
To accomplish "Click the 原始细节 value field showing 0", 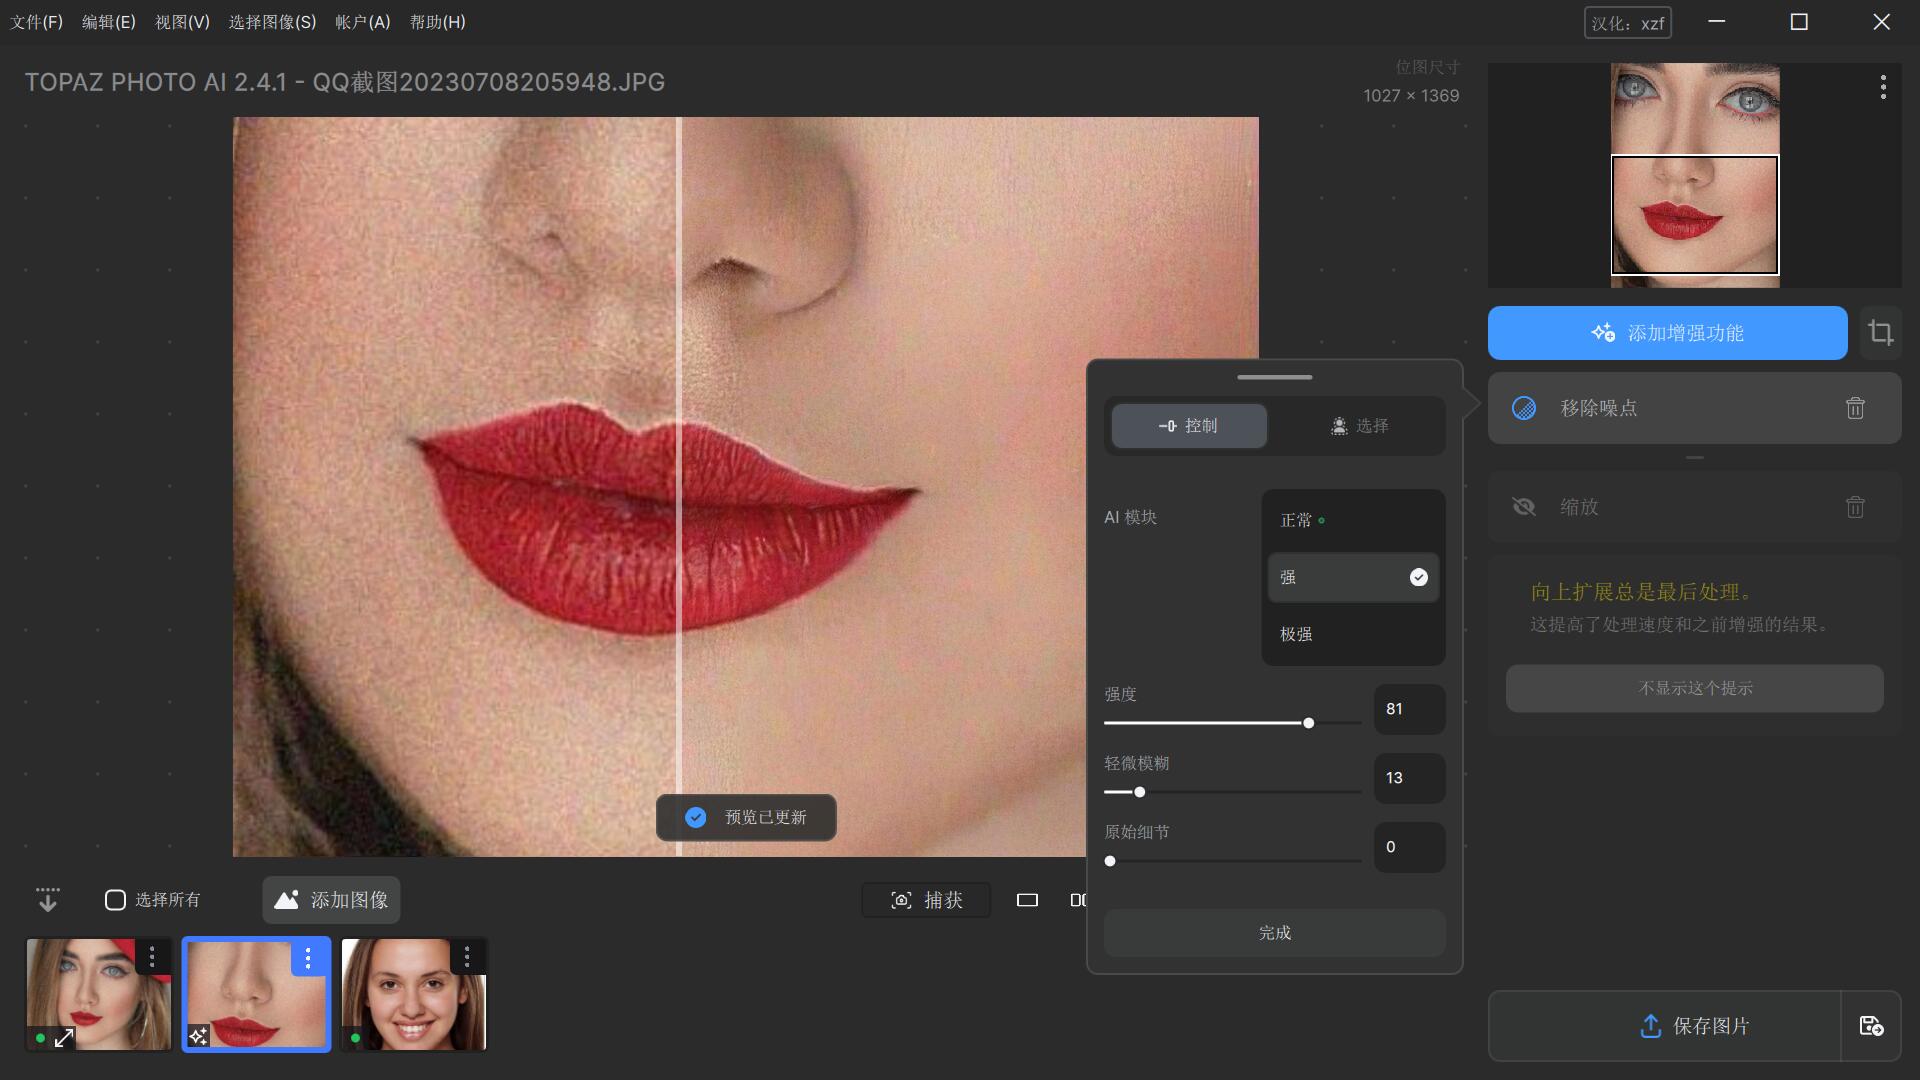I will coord(1409,847).
